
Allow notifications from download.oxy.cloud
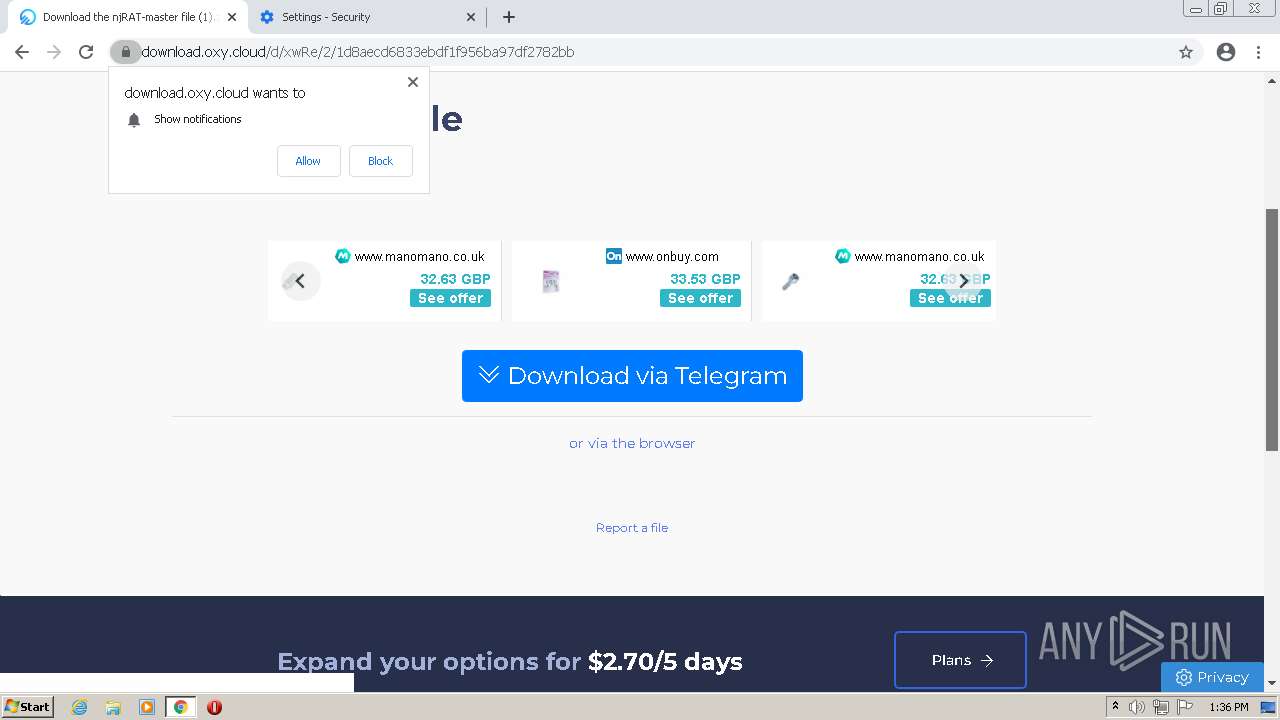click(x=308, y=161)
